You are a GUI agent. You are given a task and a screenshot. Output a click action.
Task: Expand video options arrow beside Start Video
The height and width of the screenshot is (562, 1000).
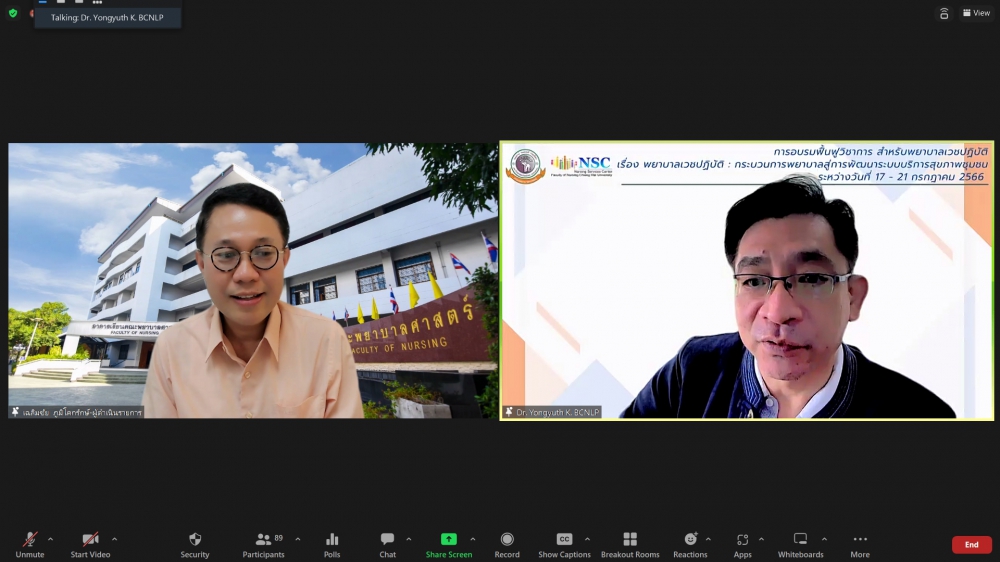pos(115,539)
